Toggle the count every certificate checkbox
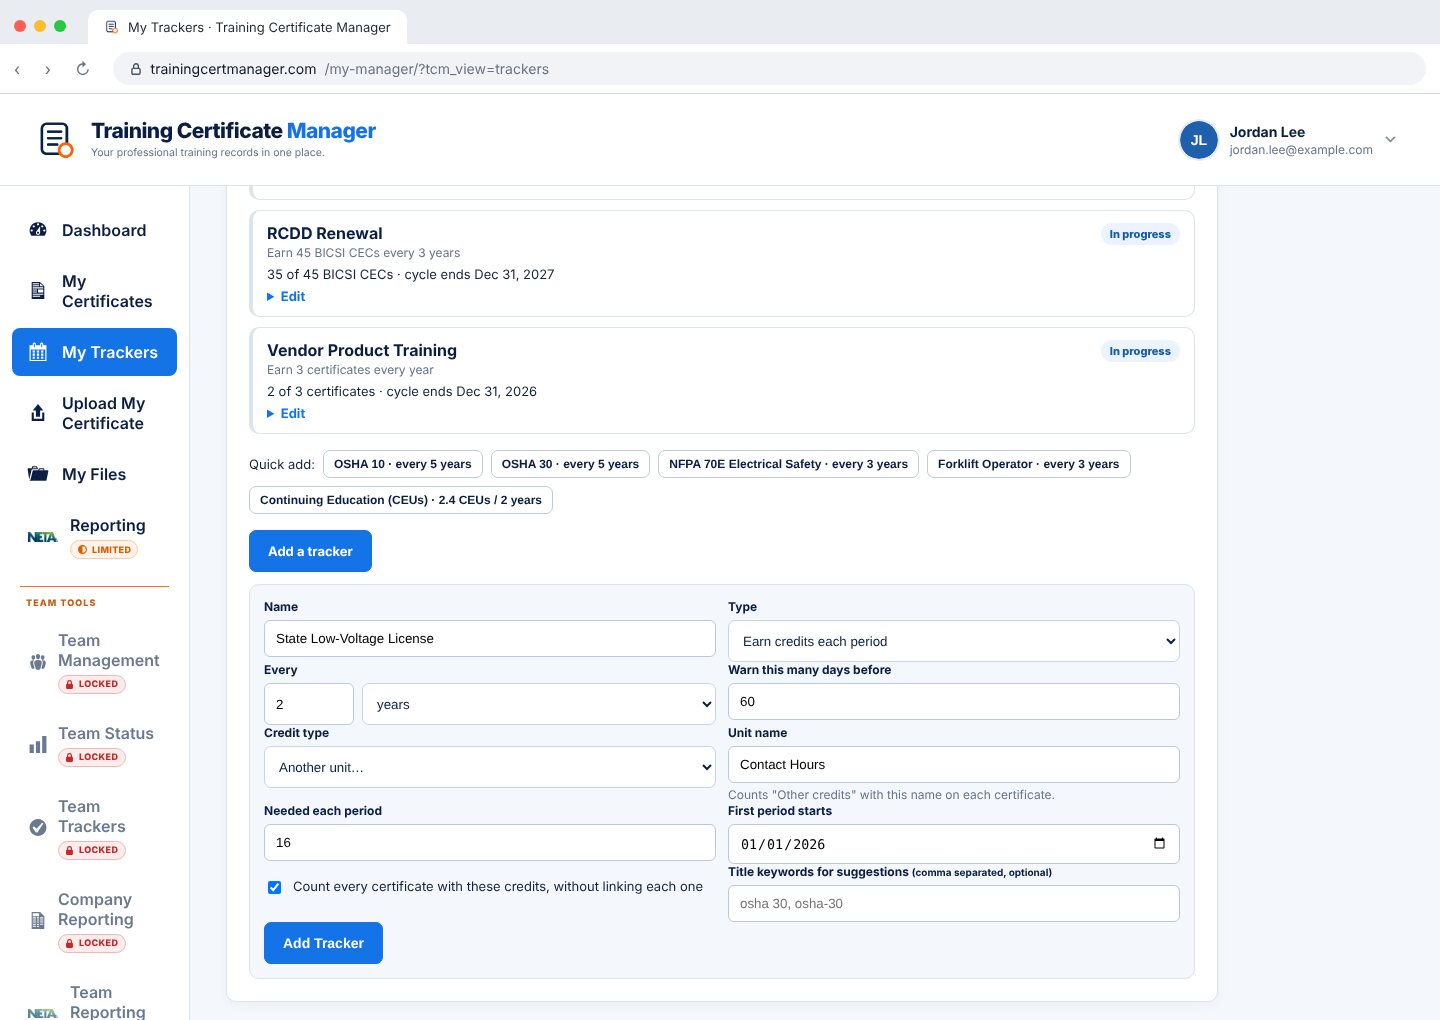This screenshot has width=1440, height=1020. (x=274, y=887)
